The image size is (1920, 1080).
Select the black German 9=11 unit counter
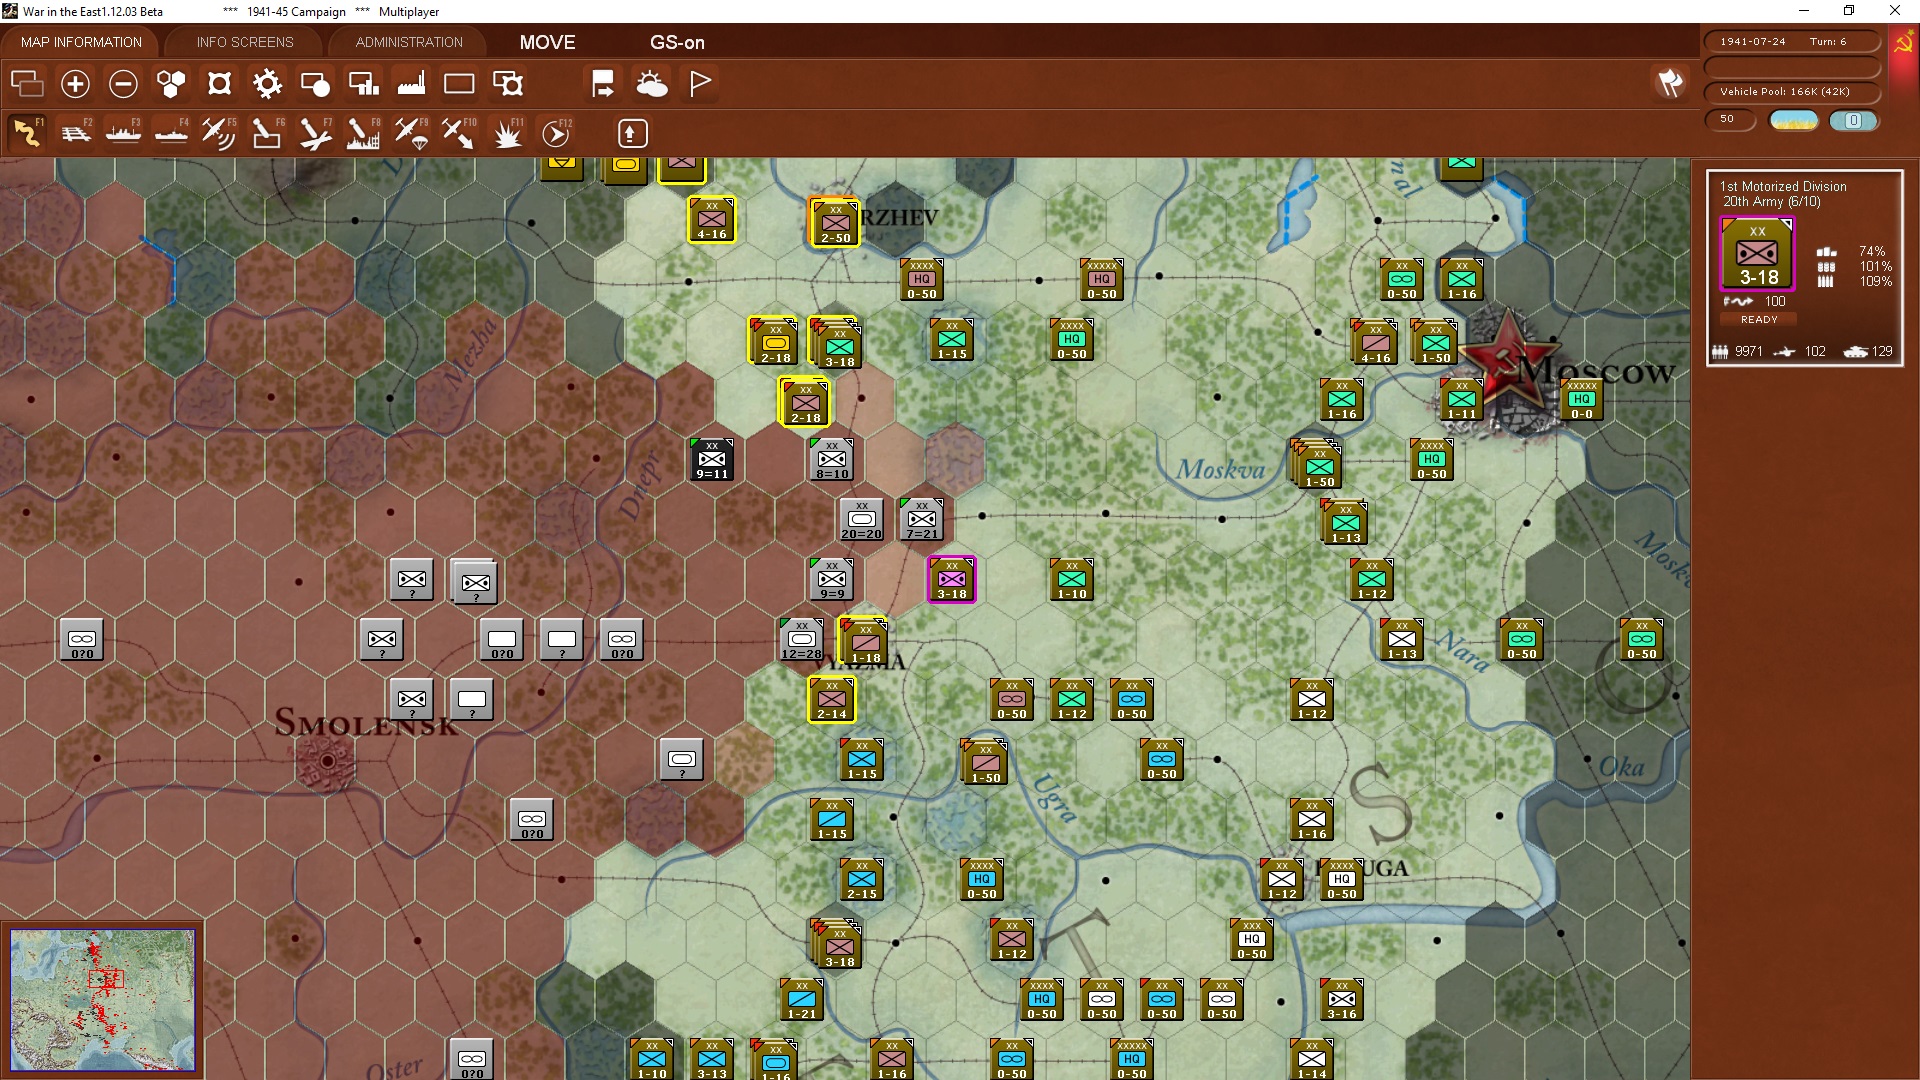tap(712, 459)
